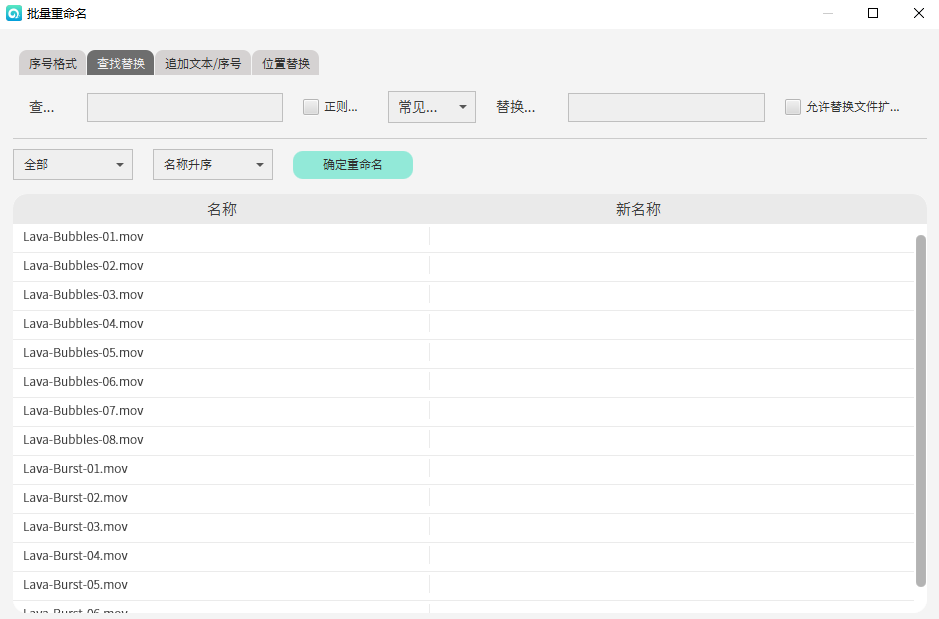Click the file list vertical scrollbar
The height and width of the screenshot is (619, 939).
(921, 411)
